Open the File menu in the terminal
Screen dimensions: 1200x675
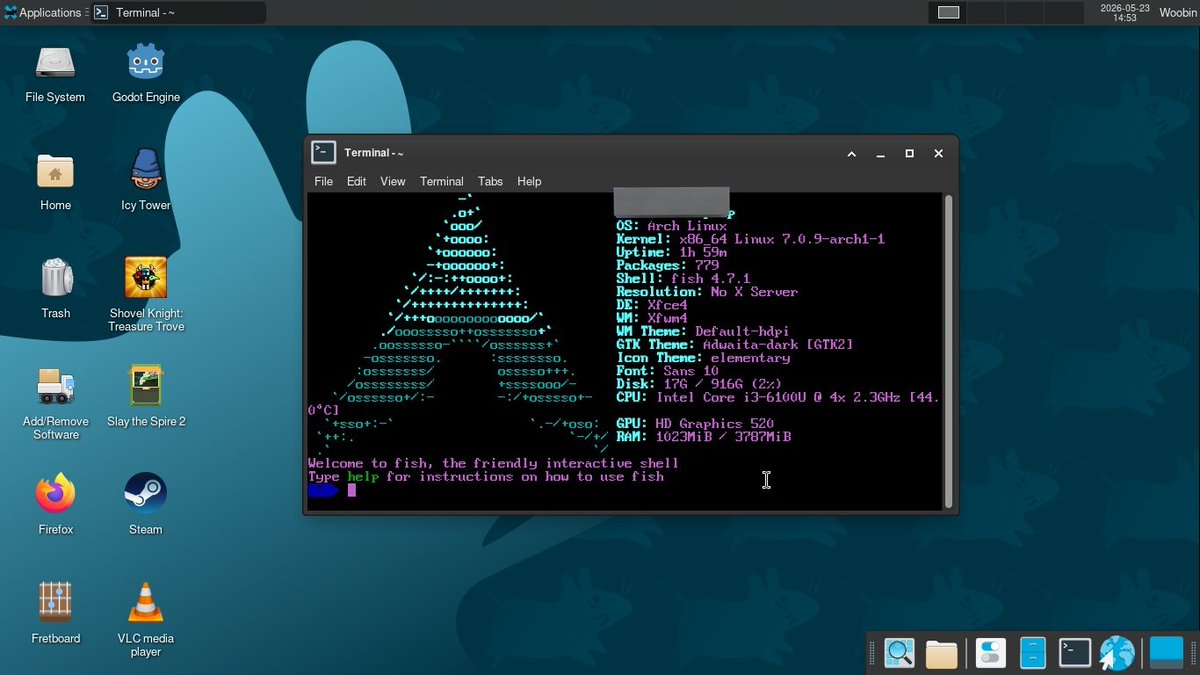point(324,181)
